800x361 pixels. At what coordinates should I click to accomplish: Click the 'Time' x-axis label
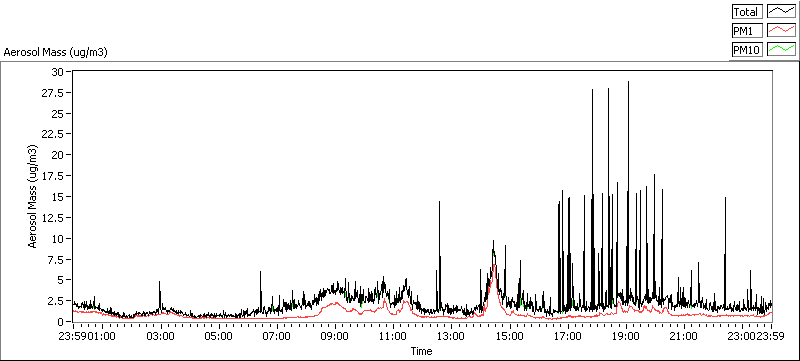click(421, 351)
